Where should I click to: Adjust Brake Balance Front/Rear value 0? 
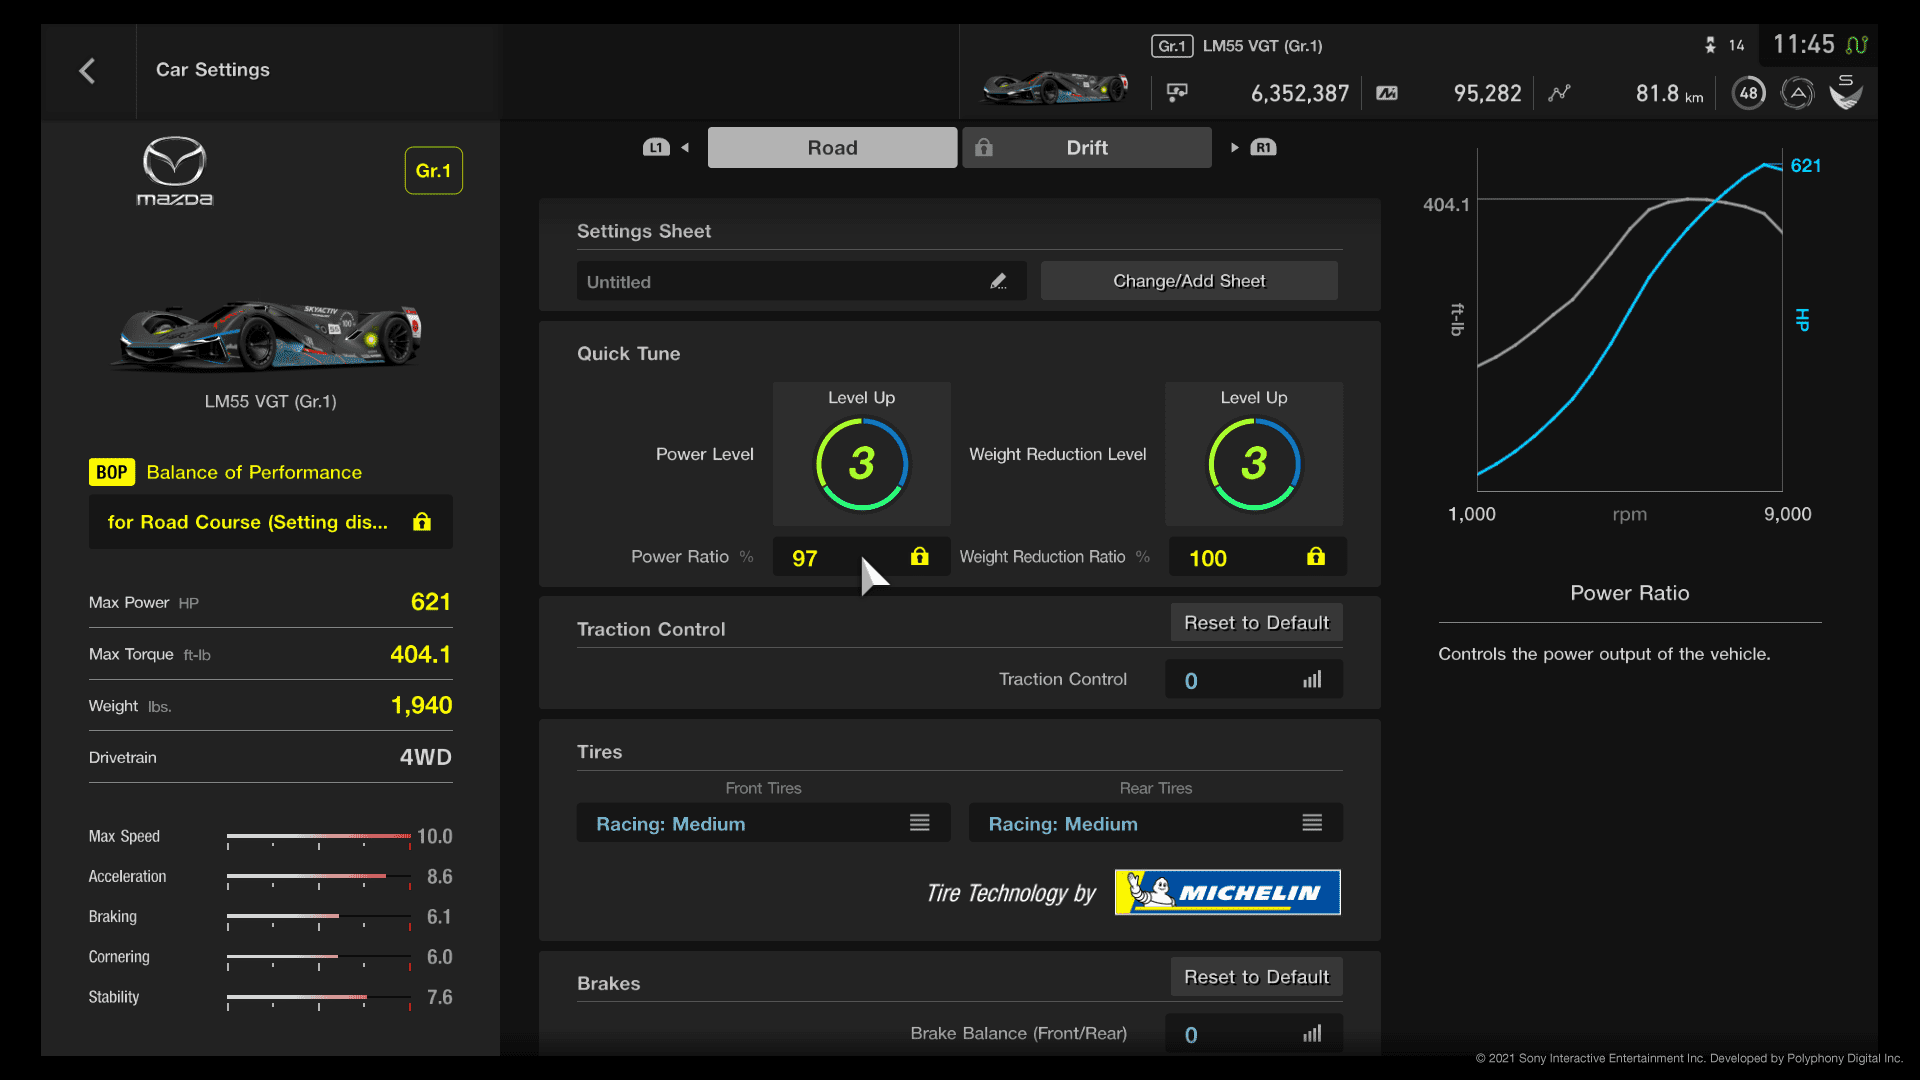pyautogui.click(x=1254, y=1034)
